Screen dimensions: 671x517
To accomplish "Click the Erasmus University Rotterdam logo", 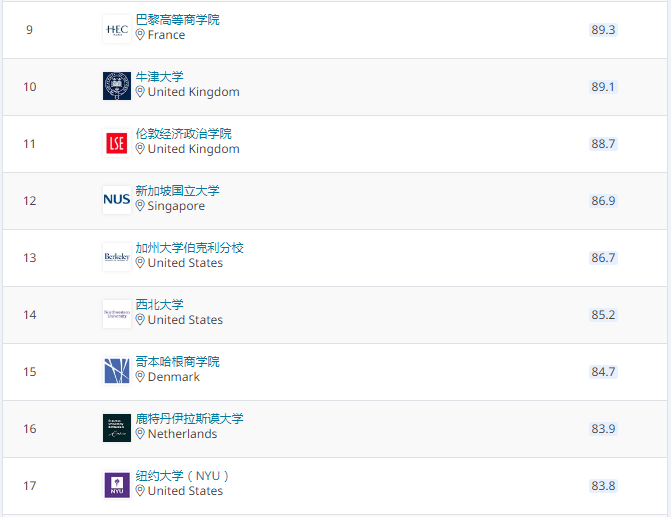I will [117, 428].
